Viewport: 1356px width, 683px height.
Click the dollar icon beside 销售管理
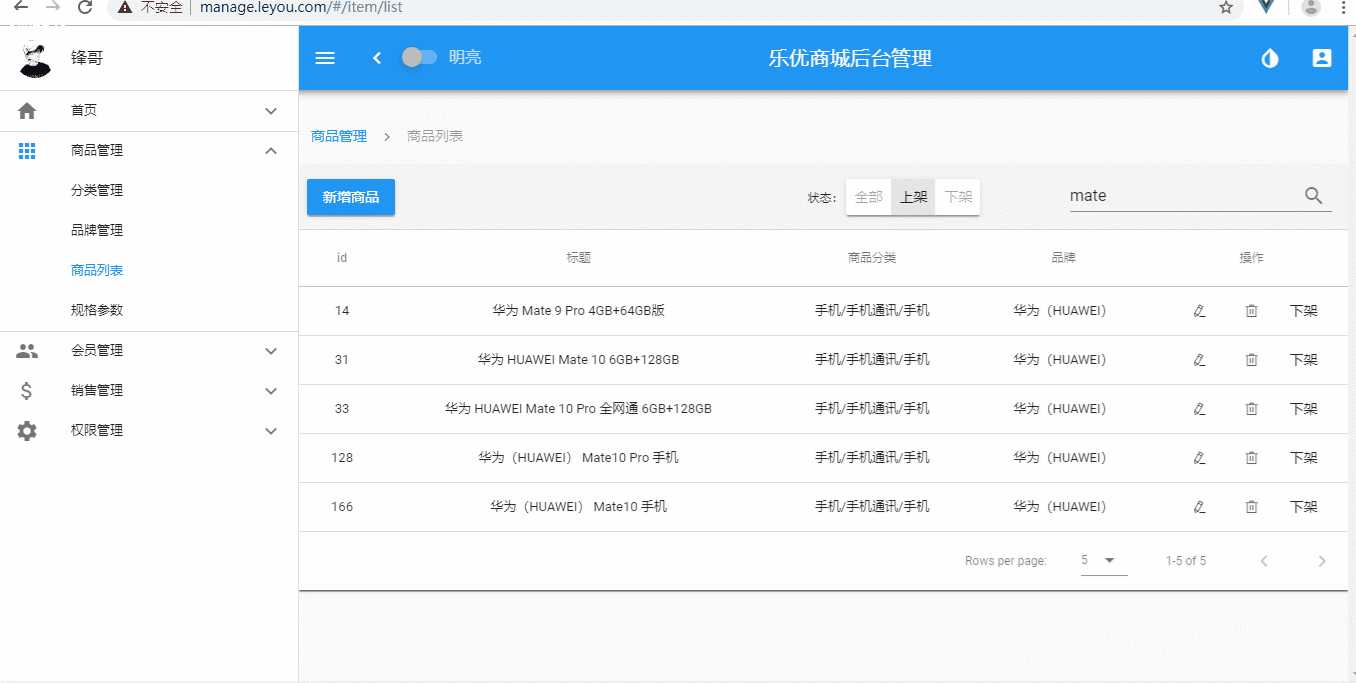27,391
